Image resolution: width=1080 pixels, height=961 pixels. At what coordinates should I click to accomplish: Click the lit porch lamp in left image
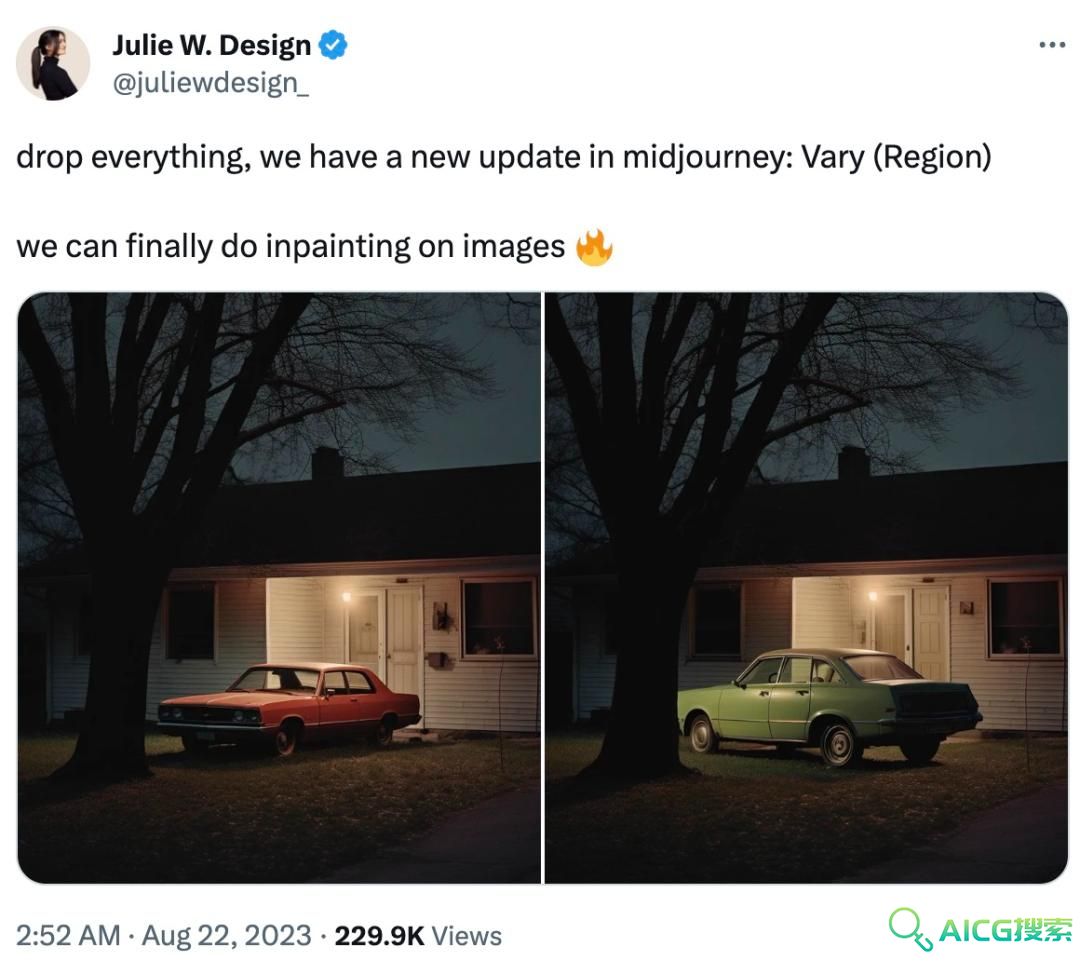pyautogui.click(x=346, y=597)
